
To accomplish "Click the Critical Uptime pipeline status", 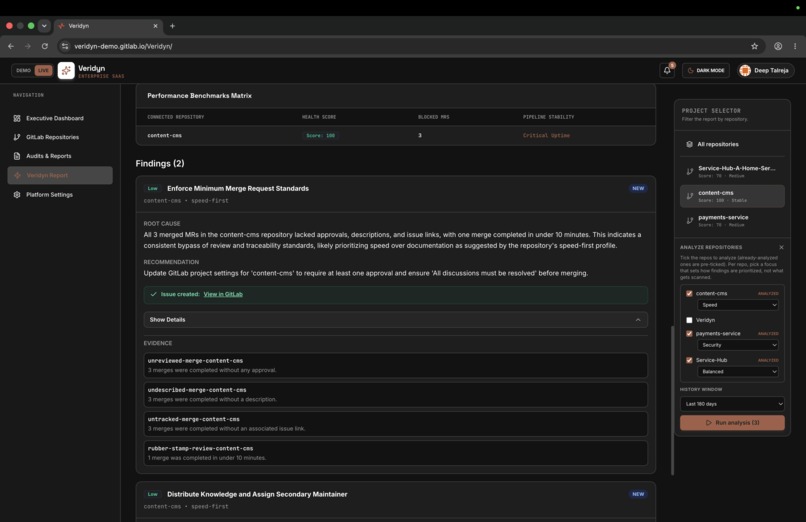I will (x=546, y=136).
